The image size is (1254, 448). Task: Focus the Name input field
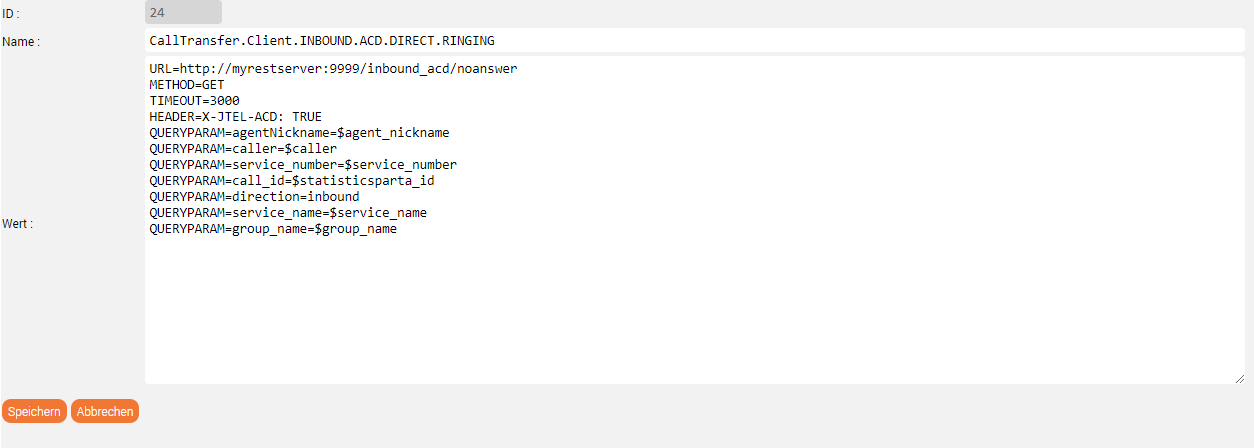[694, 40]
